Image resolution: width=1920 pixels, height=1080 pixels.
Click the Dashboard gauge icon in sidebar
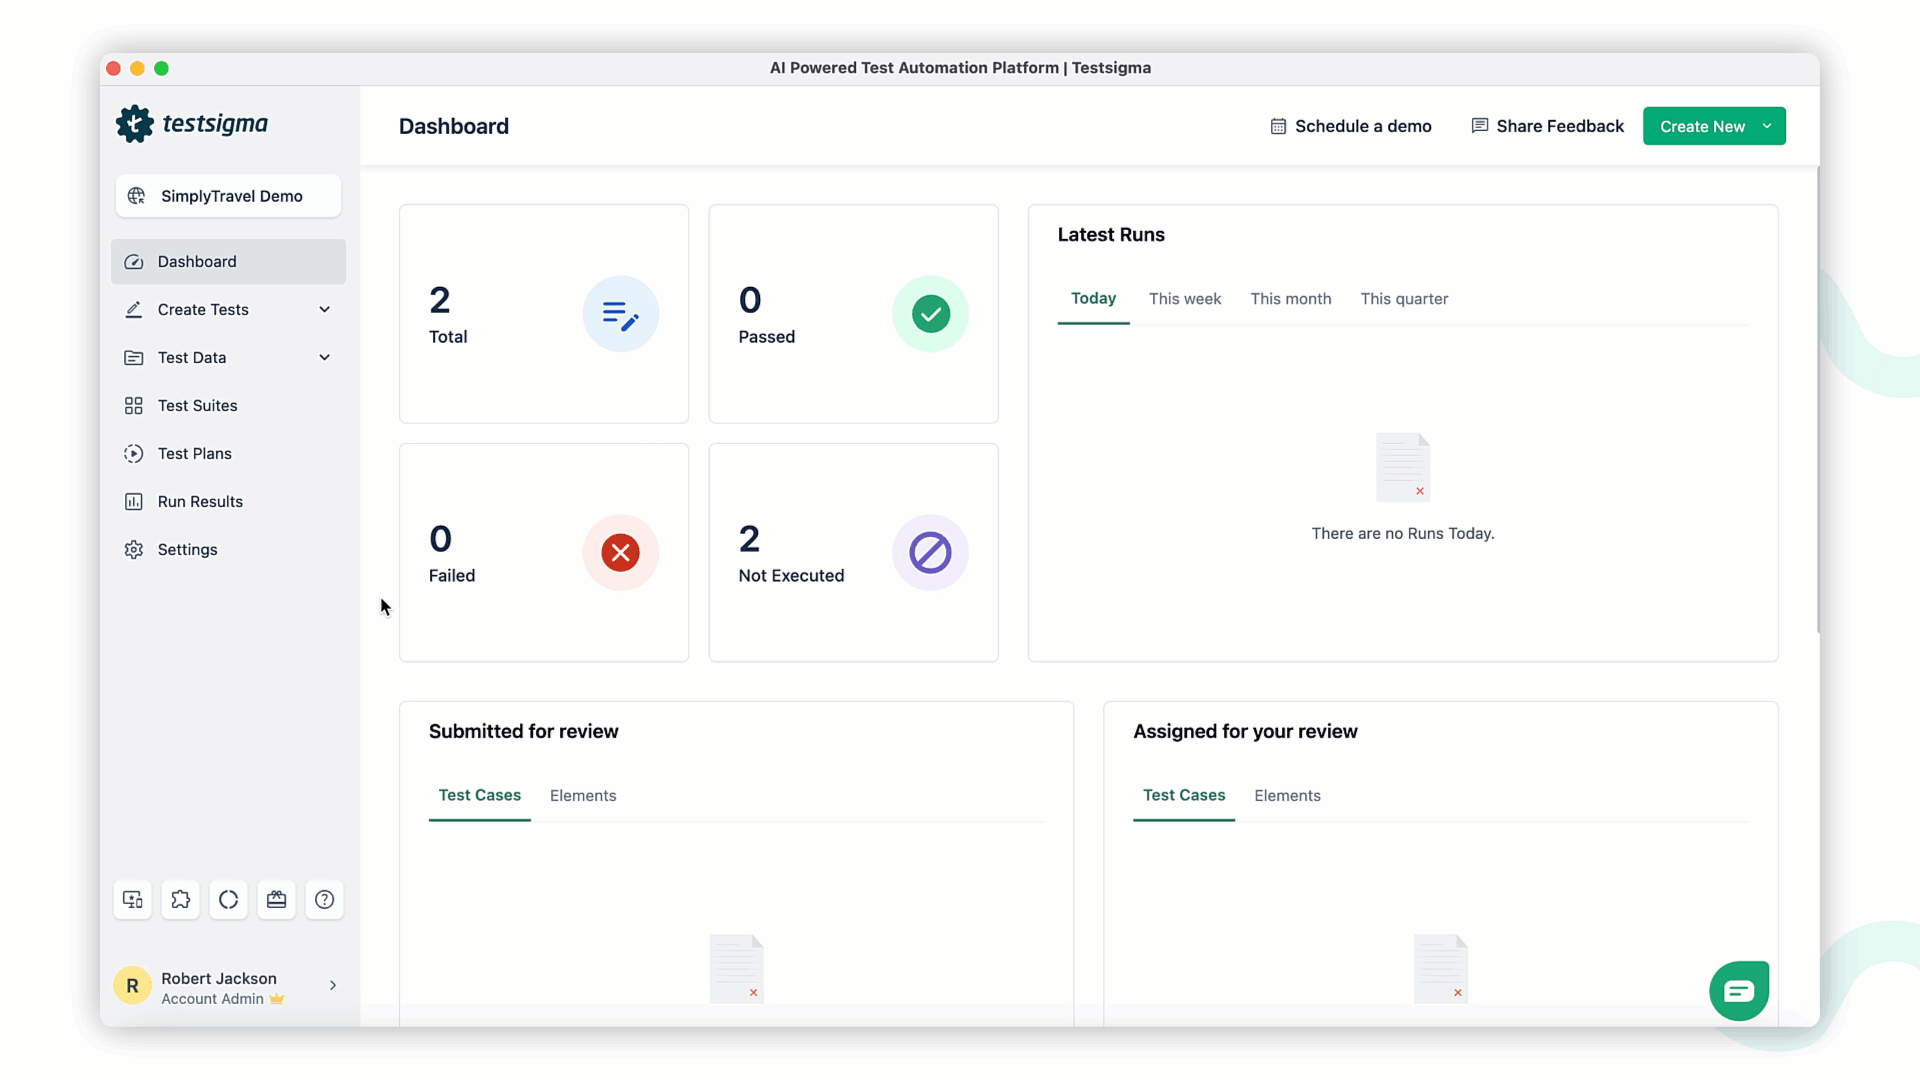coord(133,262)
